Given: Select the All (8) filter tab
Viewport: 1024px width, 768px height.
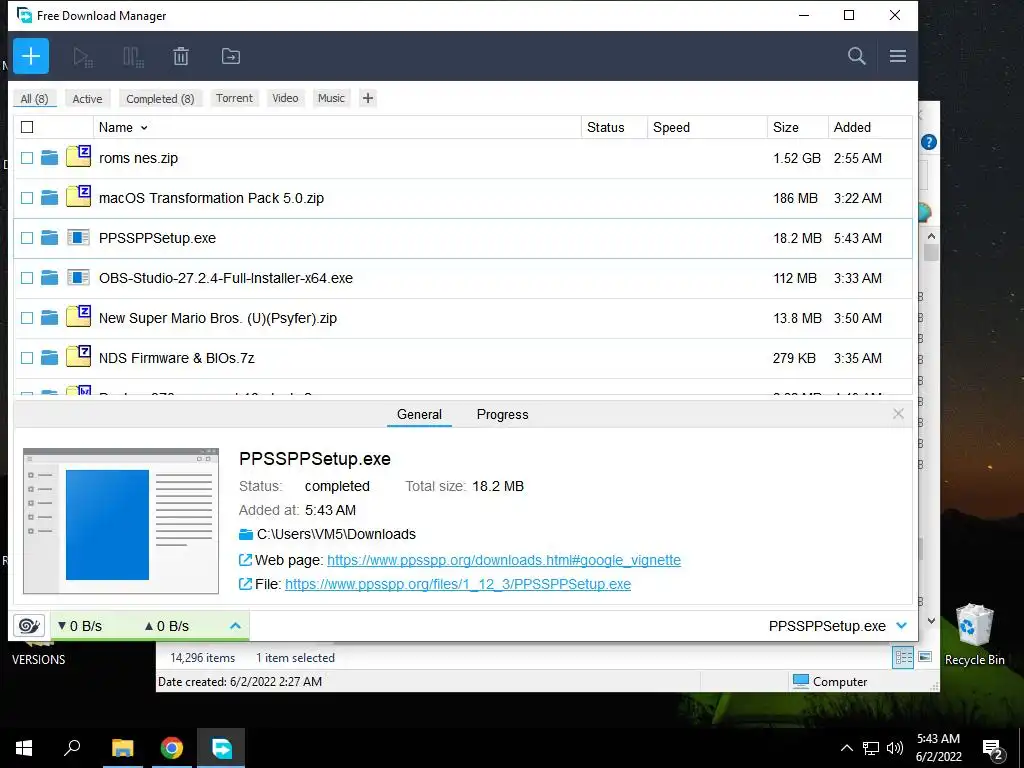Looking at the screenshot, I should click(35, 99).
